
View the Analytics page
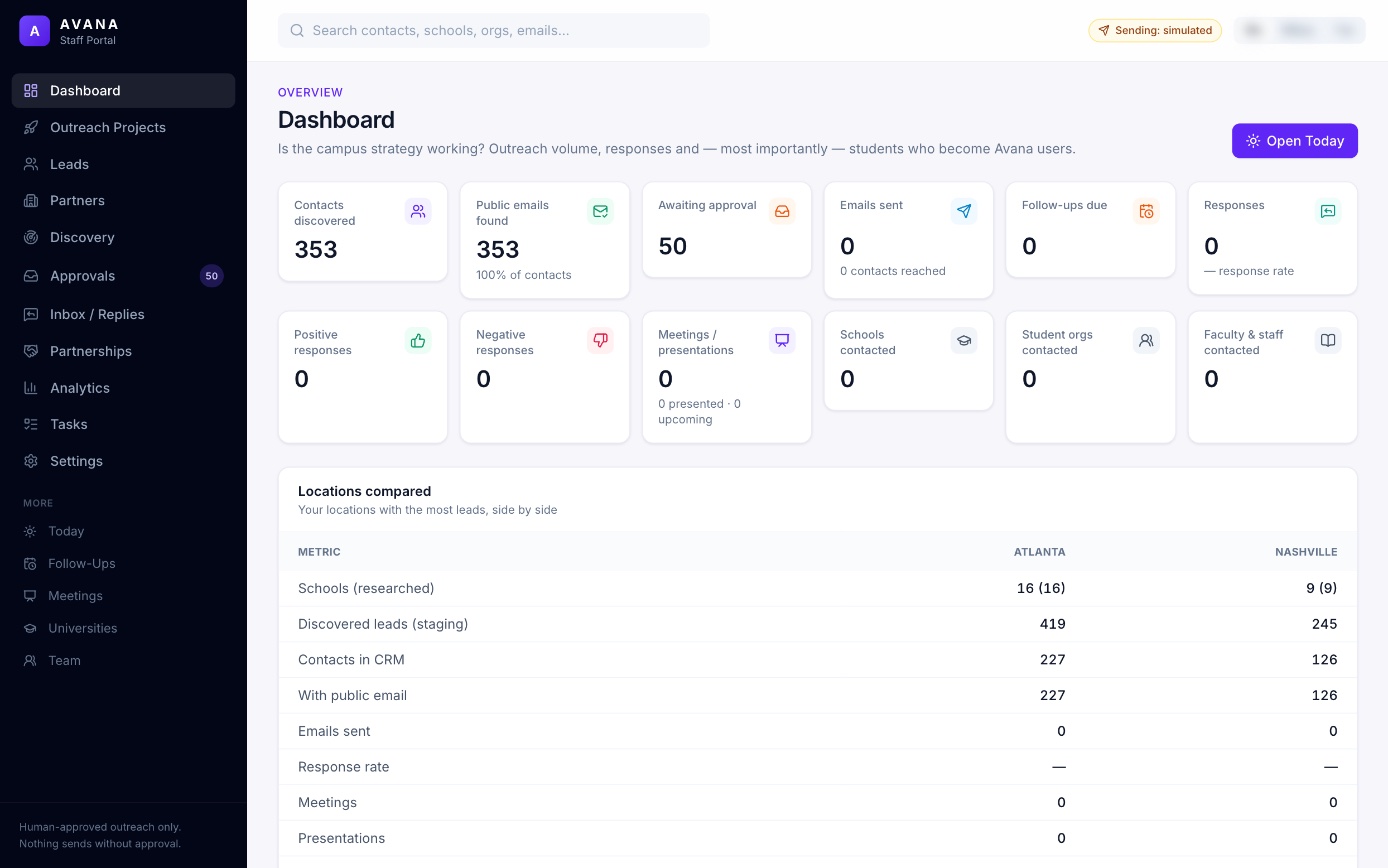pyautogui.click(x=123, y=388)
